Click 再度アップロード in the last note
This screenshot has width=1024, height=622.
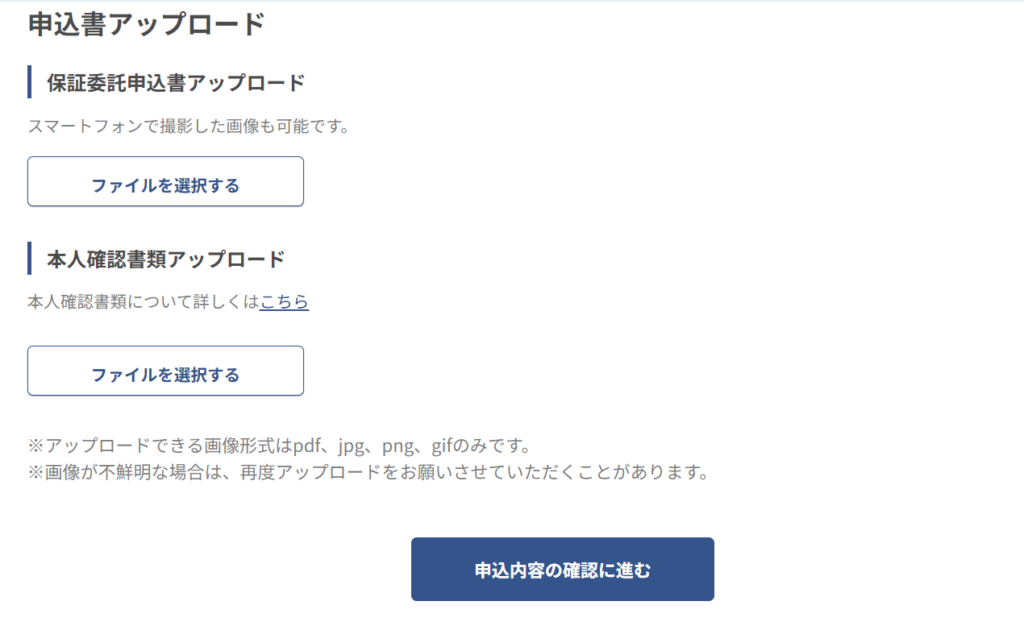(x=311, y=472)
